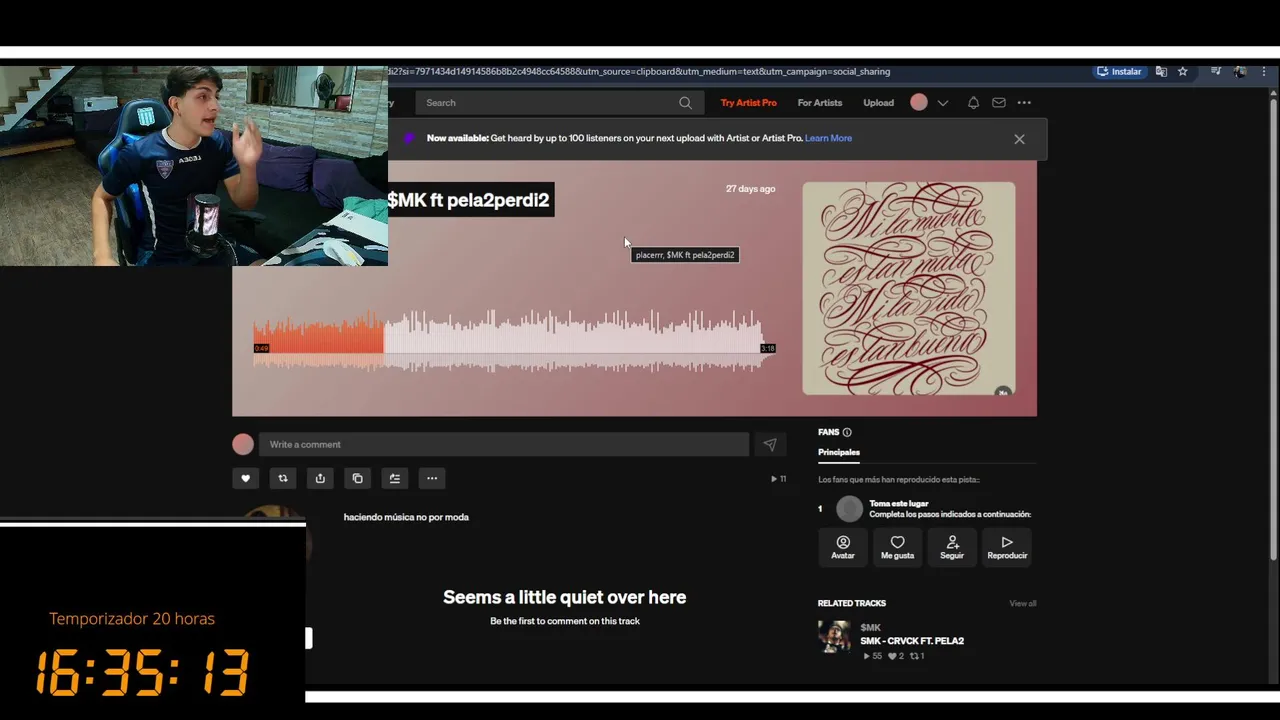Open the browser media control icon

coord(1216,71)
